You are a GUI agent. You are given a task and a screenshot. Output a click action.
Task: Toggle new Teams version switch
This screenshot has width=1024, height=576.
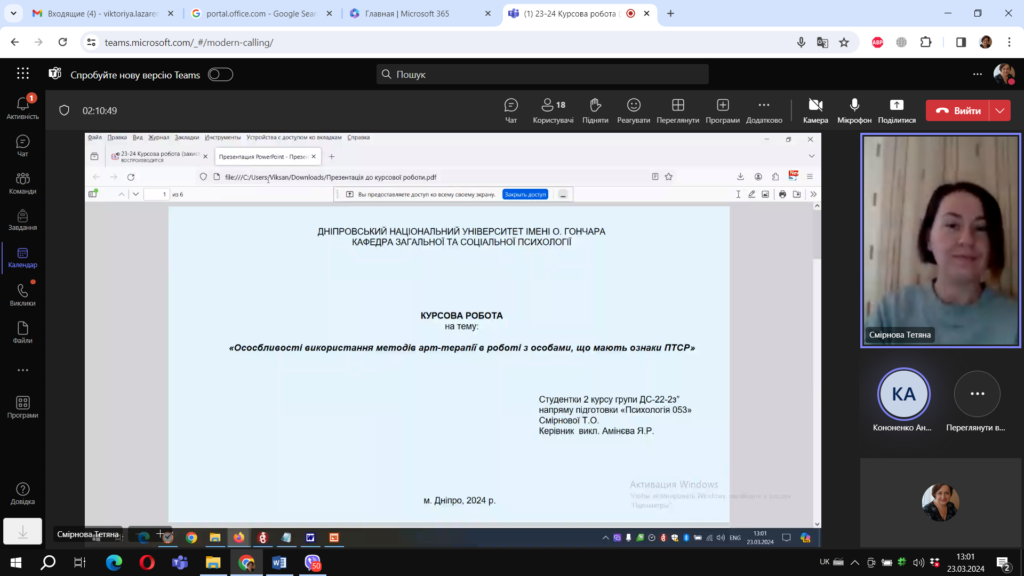220,74
